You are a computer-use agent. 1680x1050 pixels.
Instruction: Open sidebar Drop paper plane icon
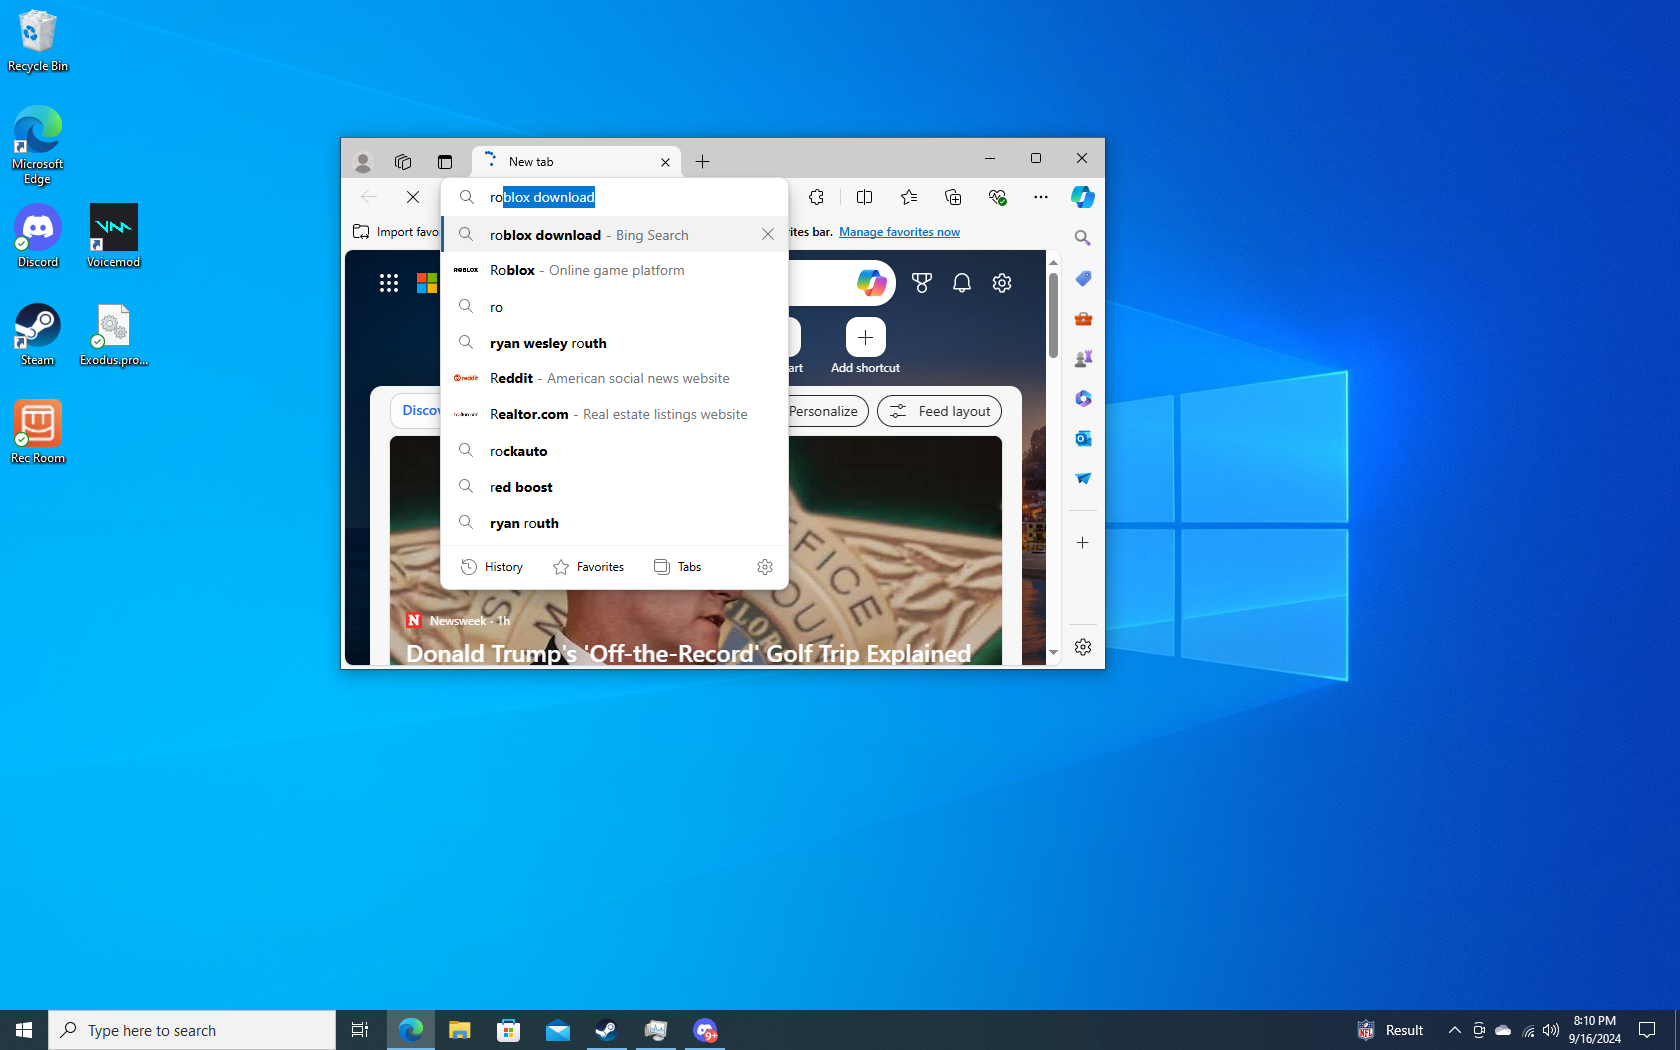coord(1082,478)
